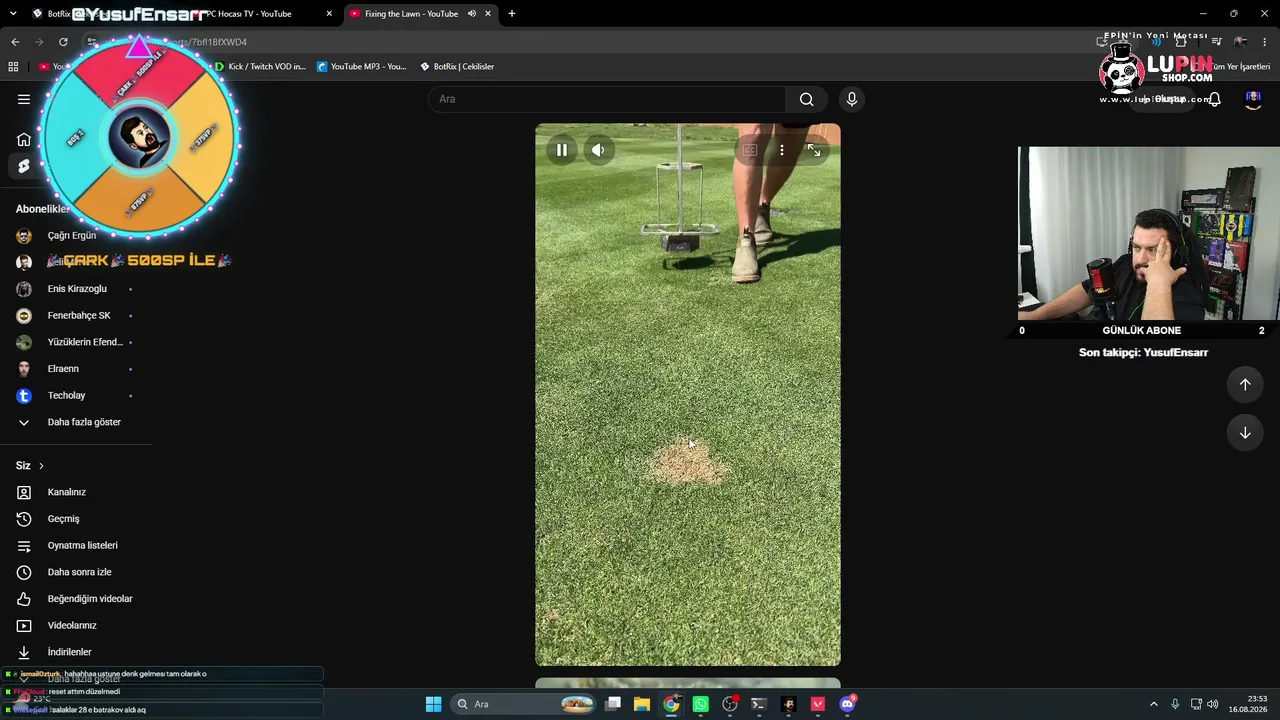Show hidden system tray icons

(1153, 704)
